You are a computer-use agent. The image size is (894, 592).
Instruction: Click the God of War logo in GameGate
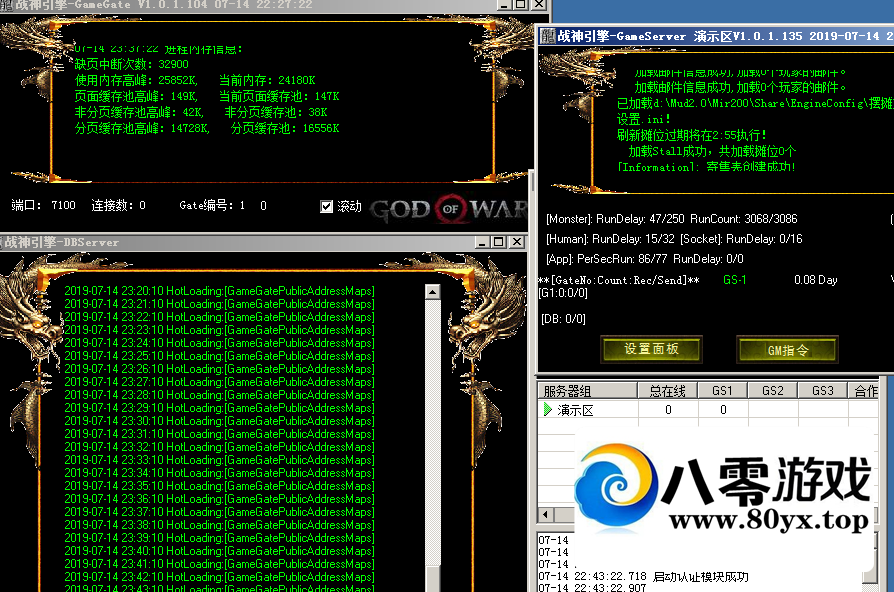coord(449,209)
